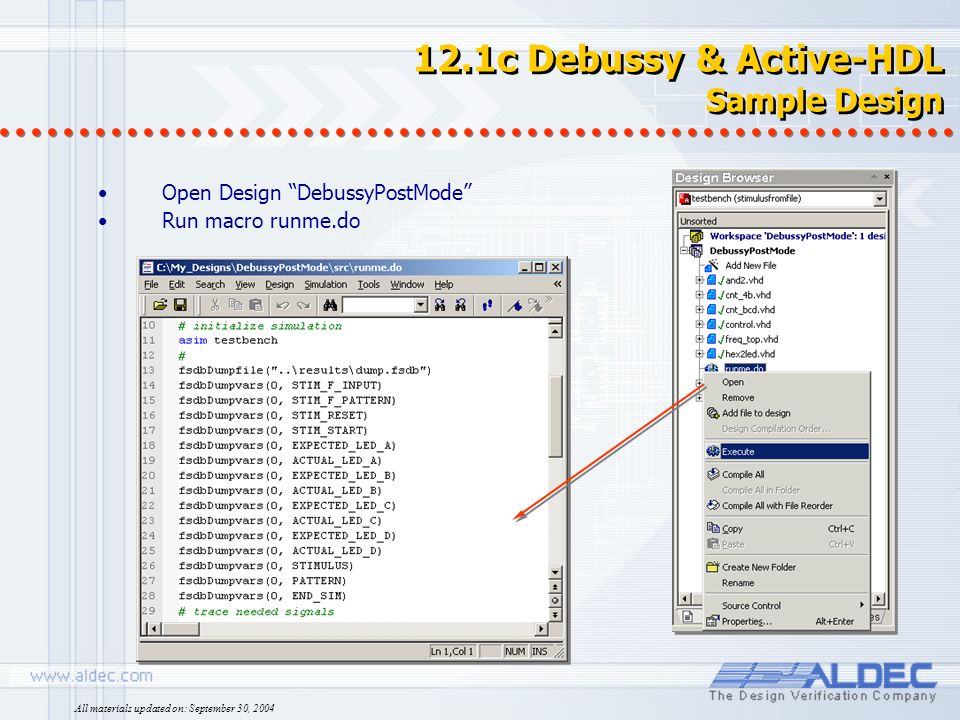Viewport: 960px width, 720px height.
Task: Click the runme.do macro icon in tree
Action: point(711,368)
